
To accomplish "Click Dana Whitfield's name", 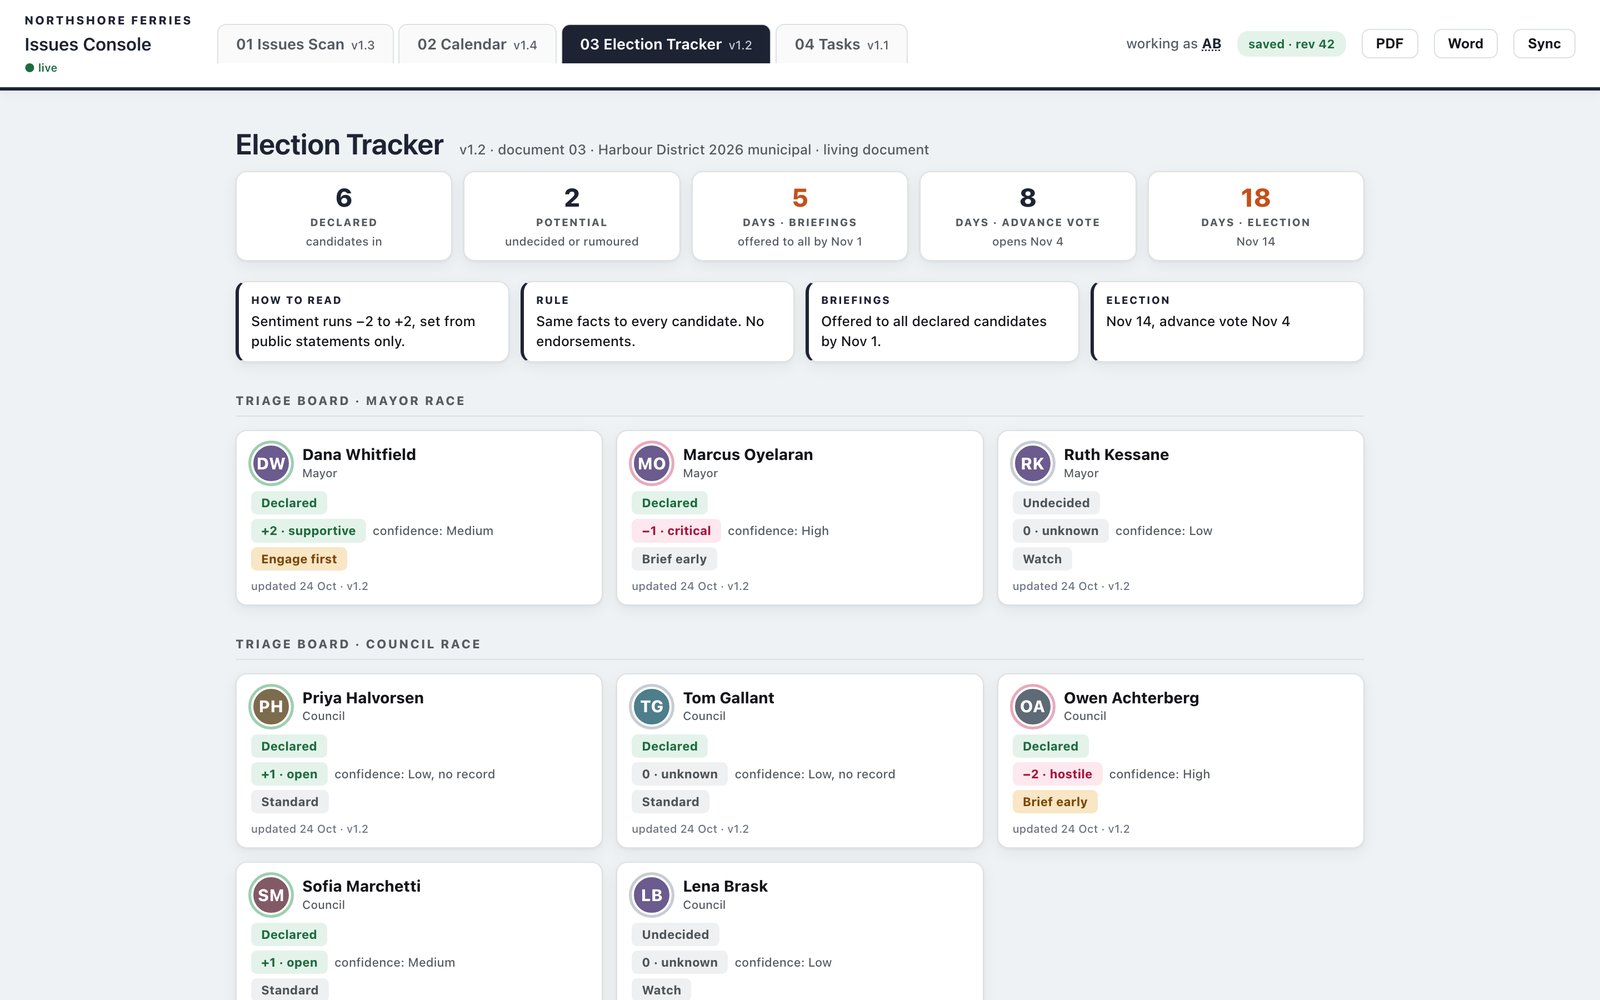I will coord(359,454).
